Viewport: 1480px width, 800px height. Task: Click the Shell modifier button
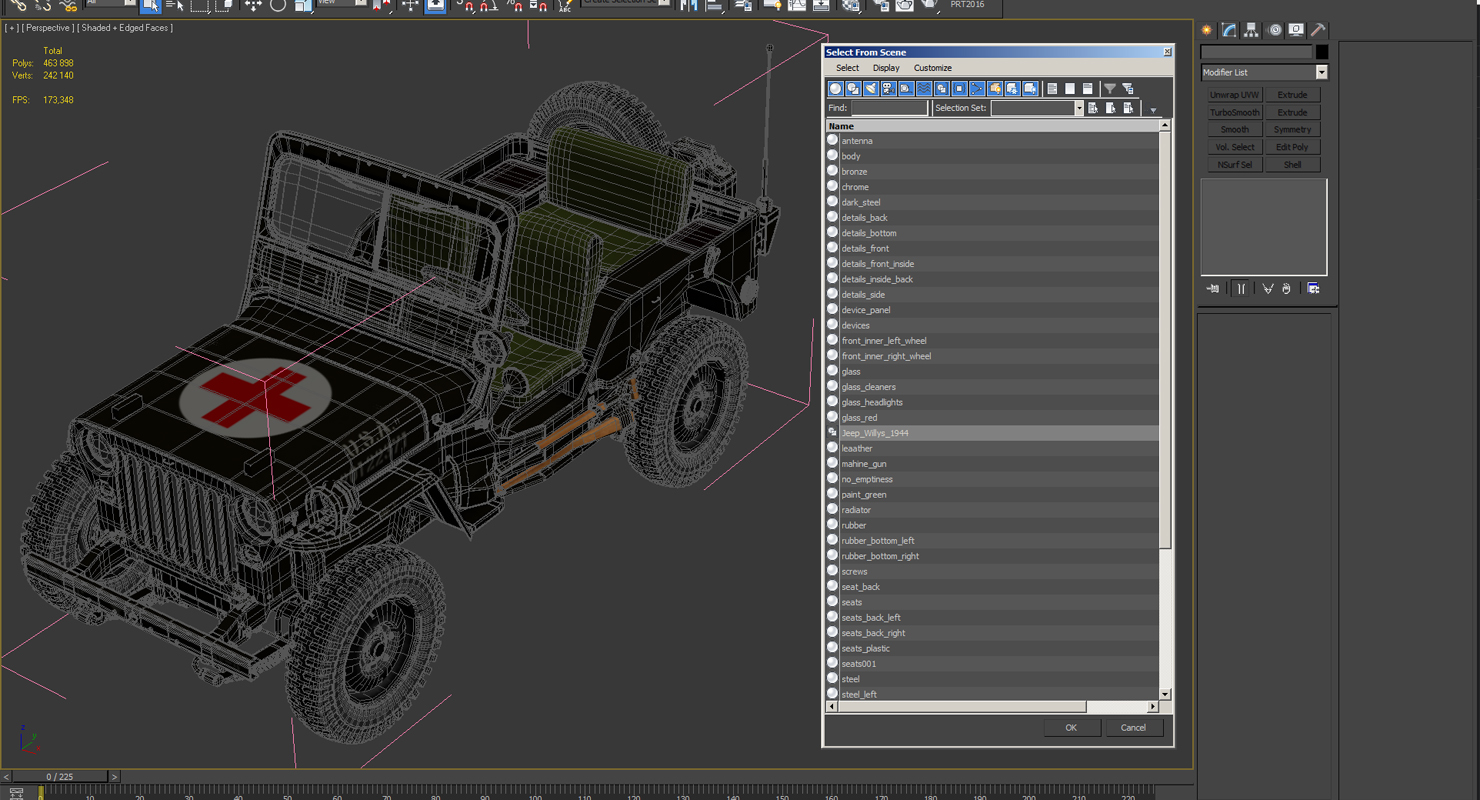click(x=1292, y=165)
